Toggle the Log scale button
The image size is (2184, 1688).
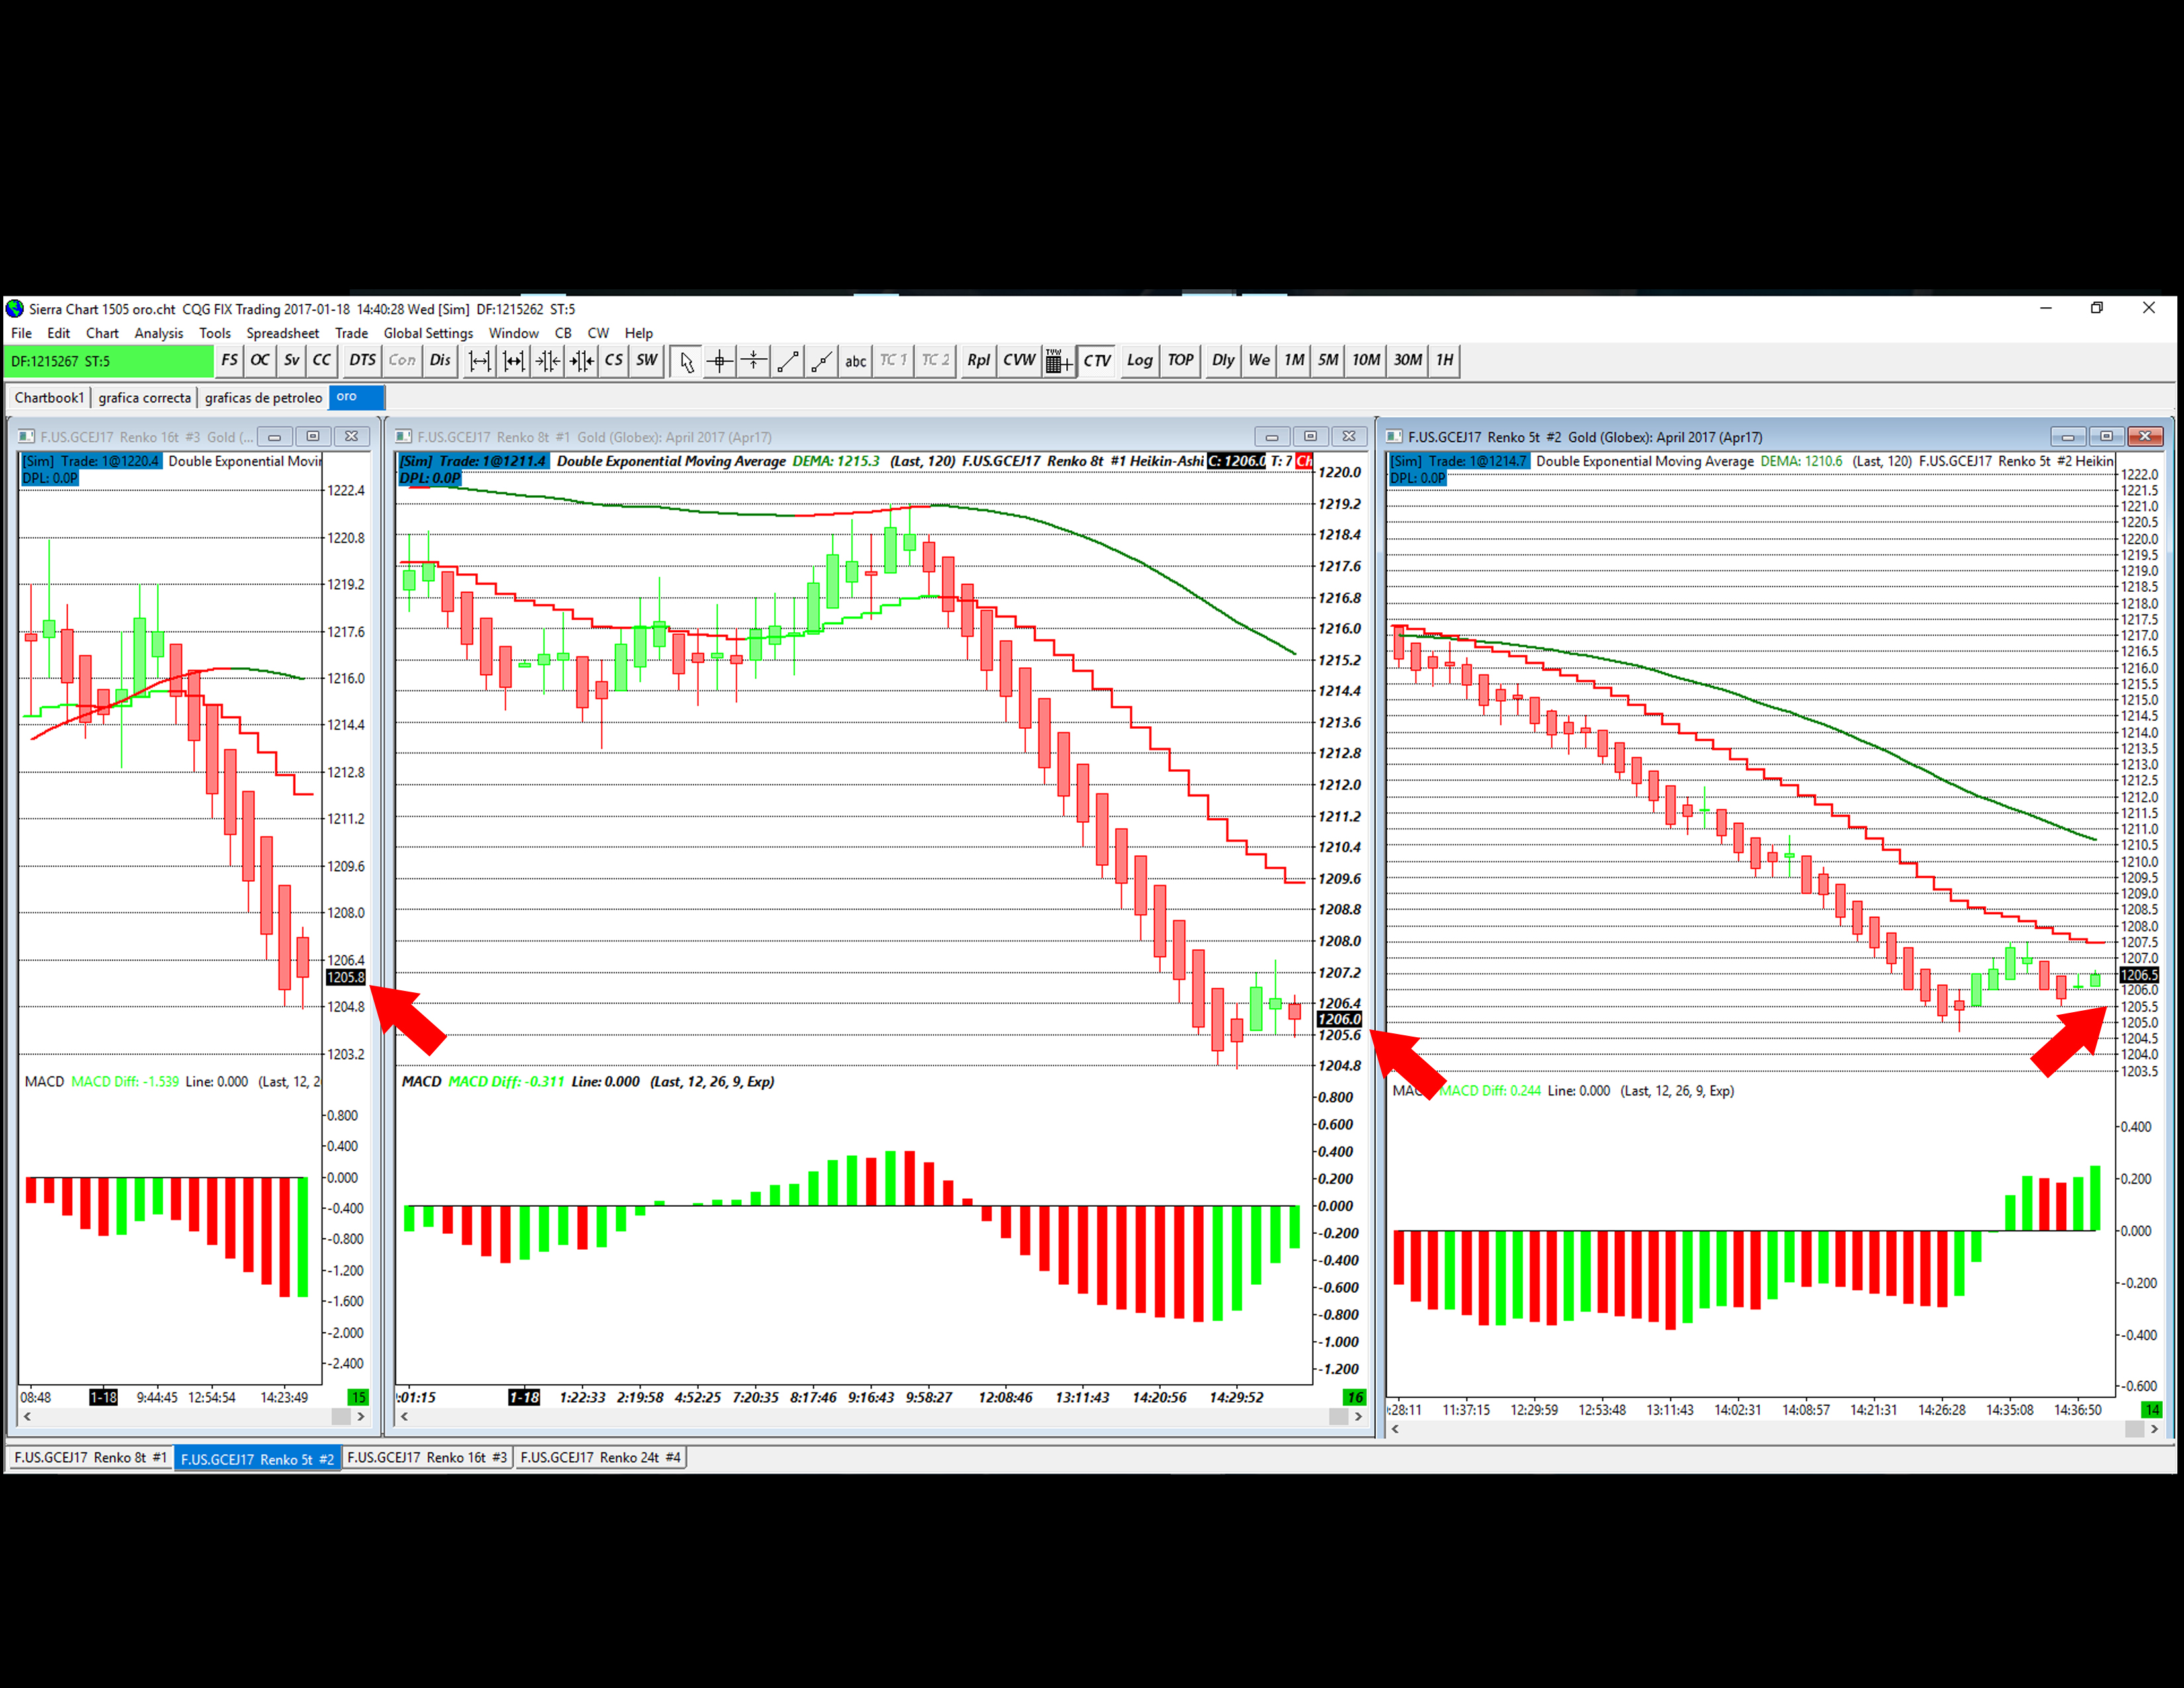tap(1139, 361)
